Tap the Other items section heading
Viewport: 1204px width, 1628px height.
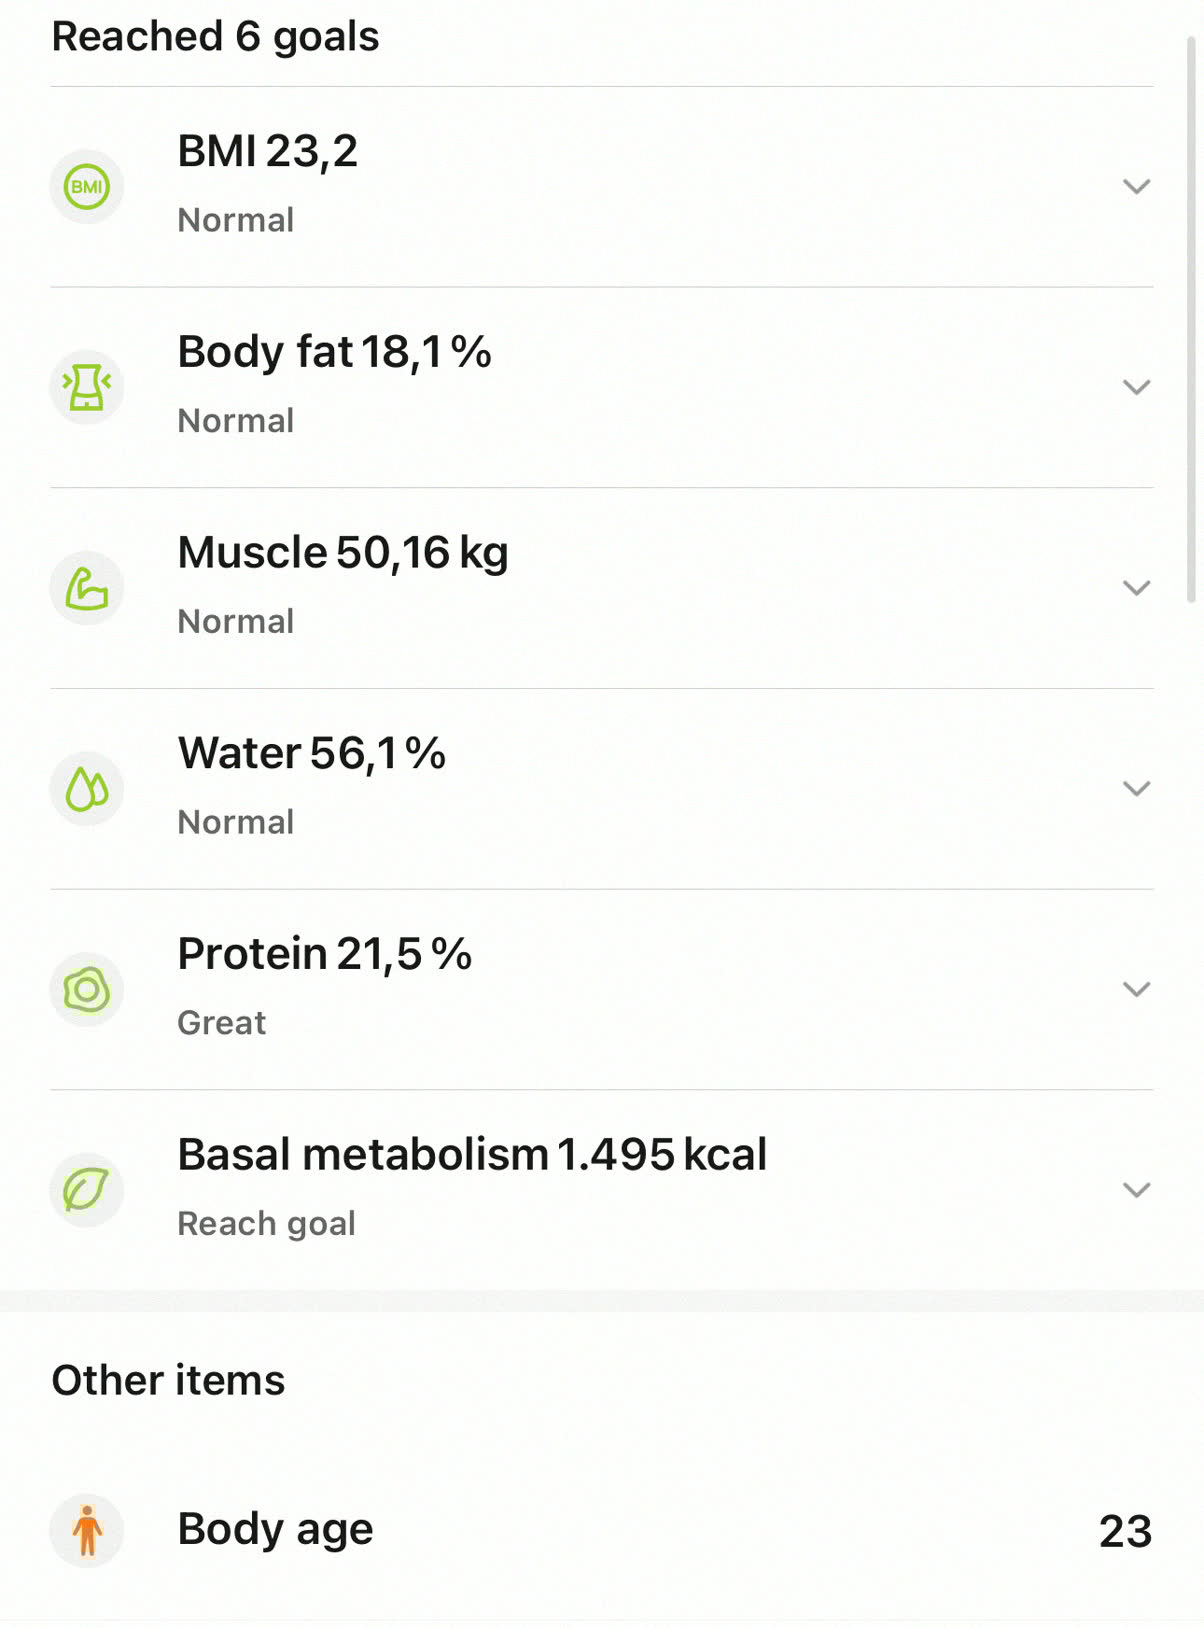pos(168,1381)
